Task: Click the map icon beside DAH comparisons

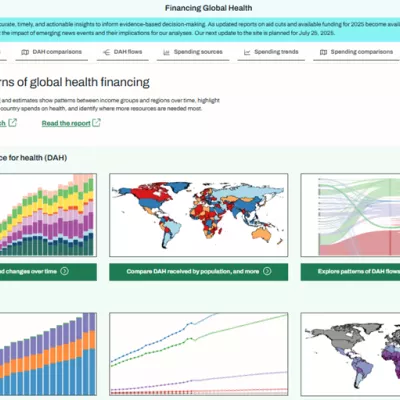Action: click(25, 52)
